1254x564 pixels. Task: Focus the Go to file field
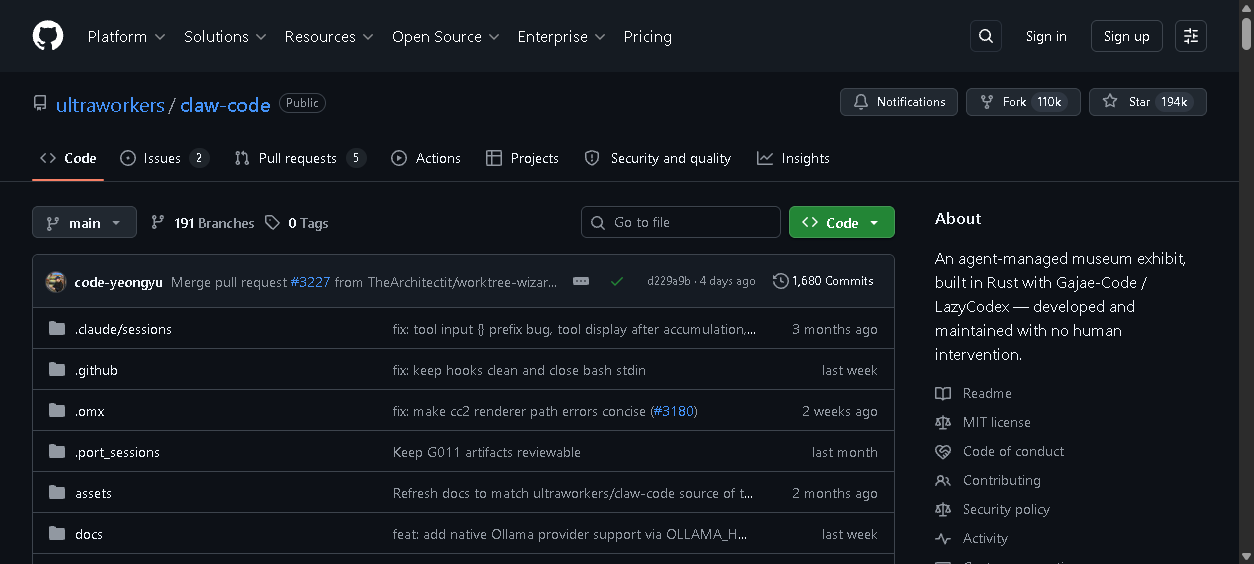(x=681, y=222)
